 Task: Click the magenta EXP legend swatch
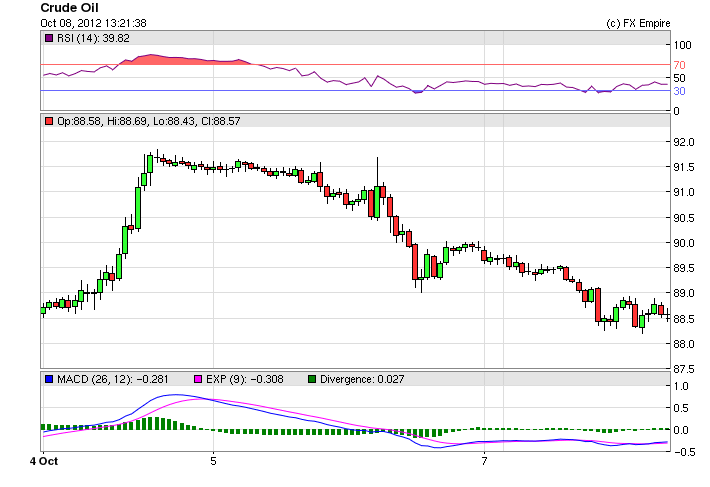[198, 379]
